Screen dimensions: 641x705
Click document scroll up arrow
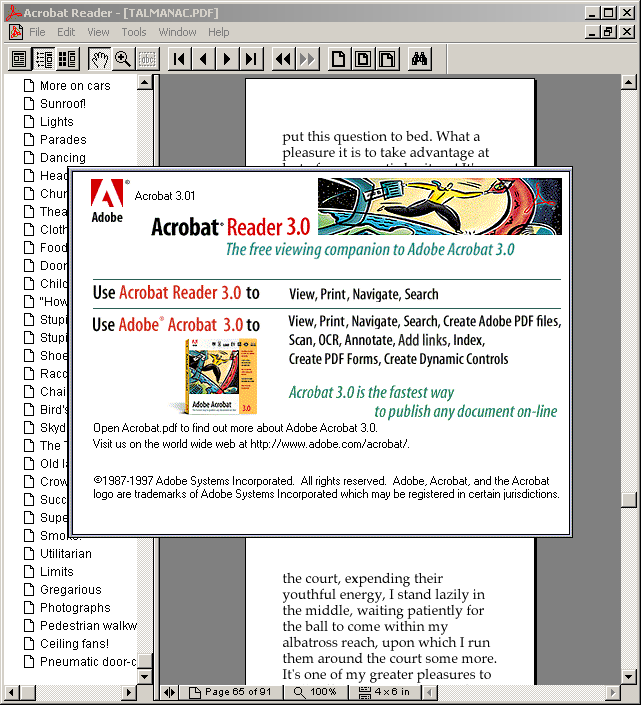point(628,82)
